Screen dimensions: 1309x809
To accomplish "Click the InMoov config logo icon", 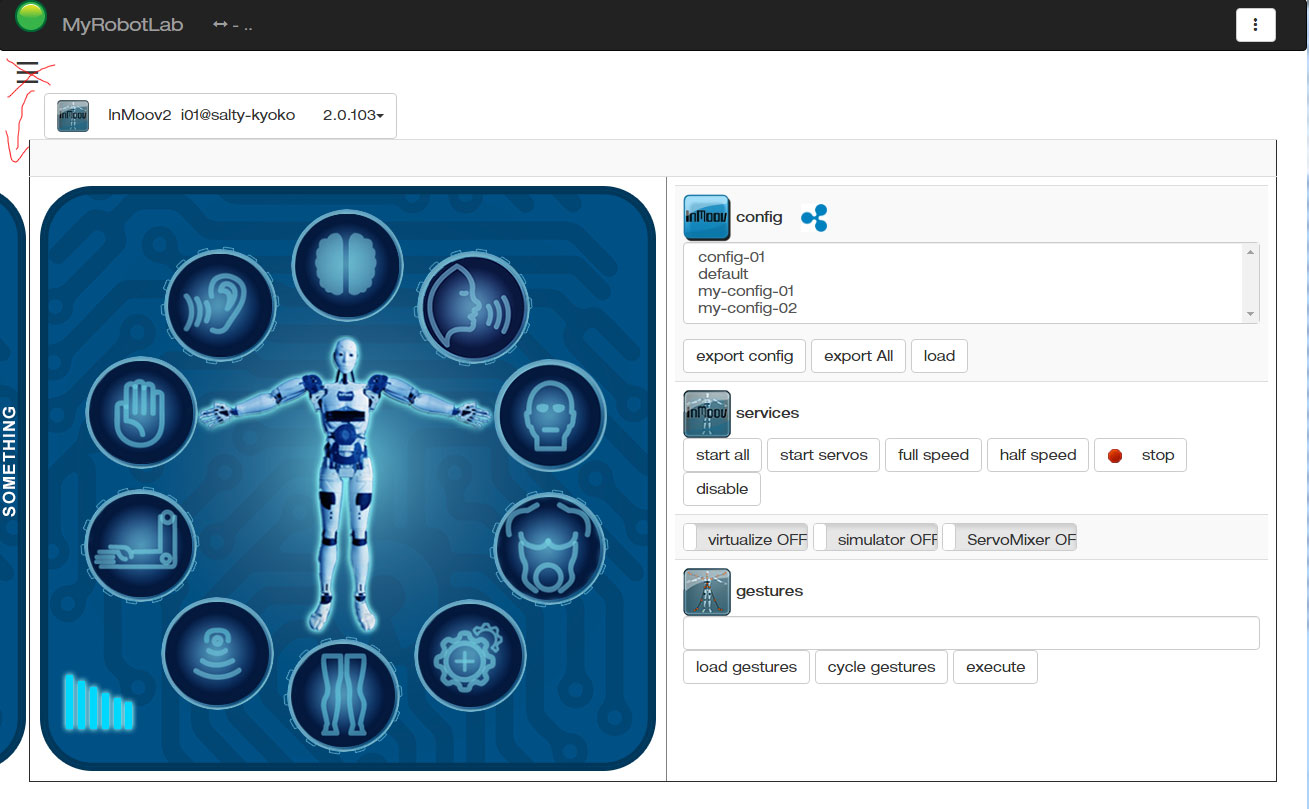I will coord(707,218).
